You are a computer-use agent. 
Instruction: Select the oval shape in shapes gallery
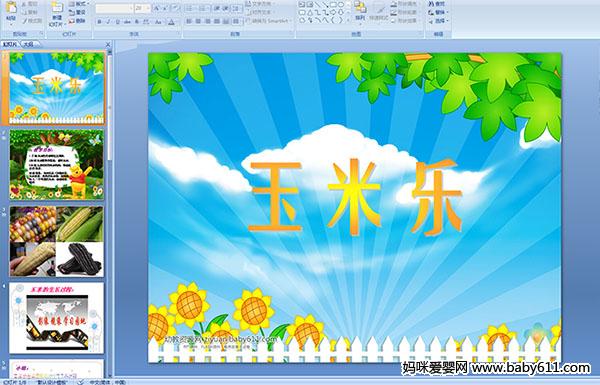tap(341, 5)
